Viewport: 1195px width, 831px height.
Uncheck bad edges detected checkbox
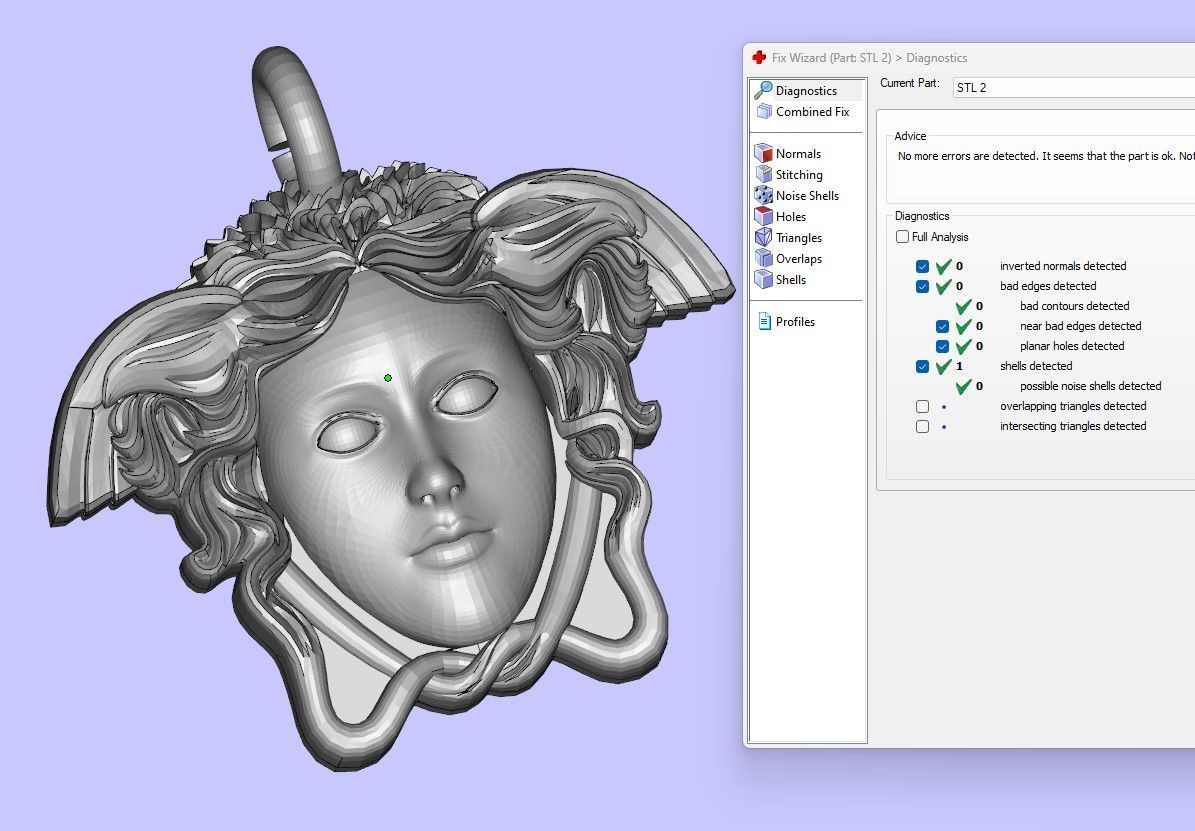922,286
